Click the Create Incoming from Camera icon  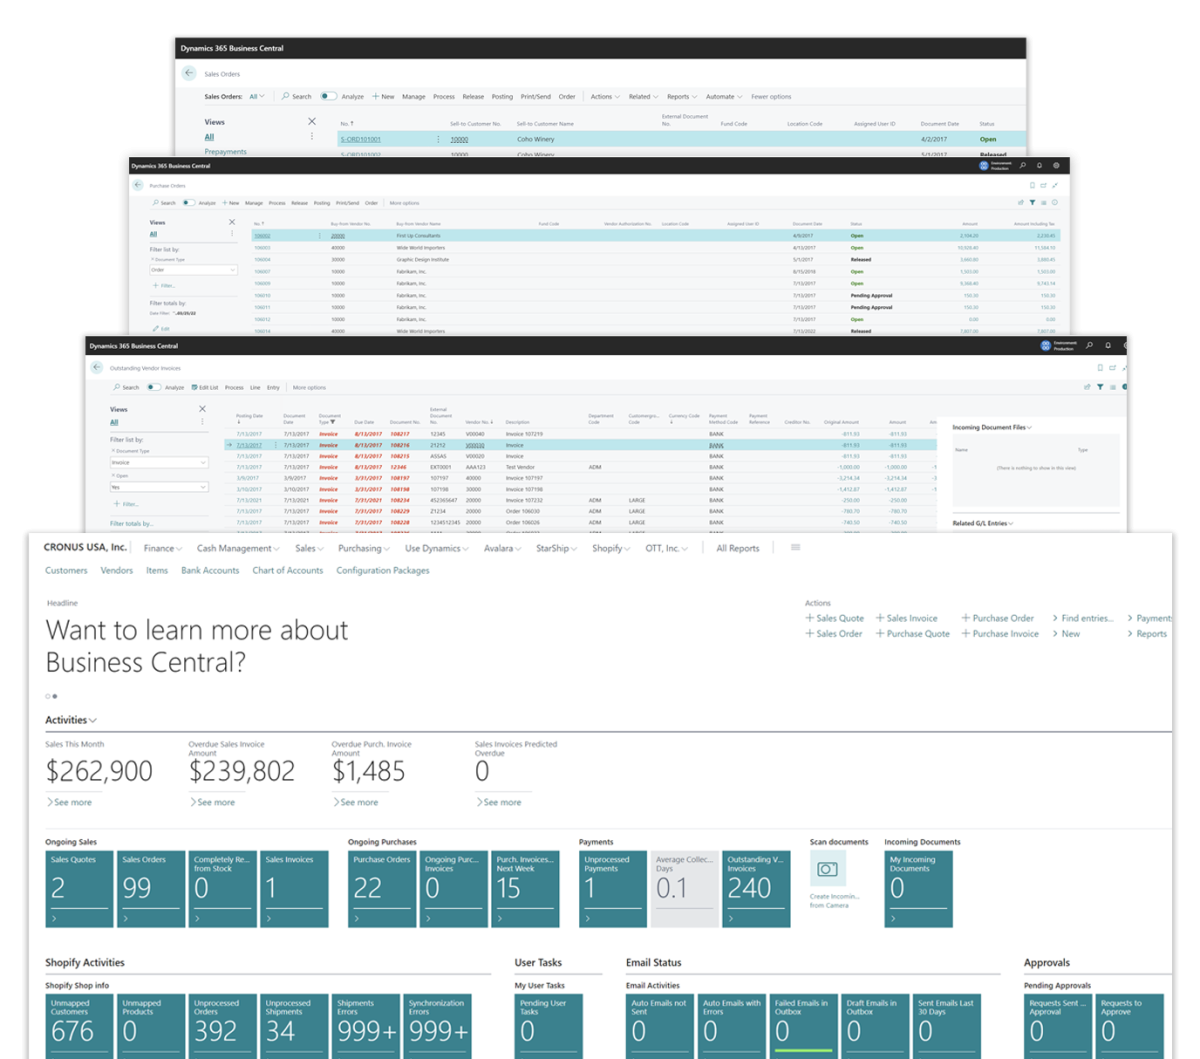click(x=827, y=869)
